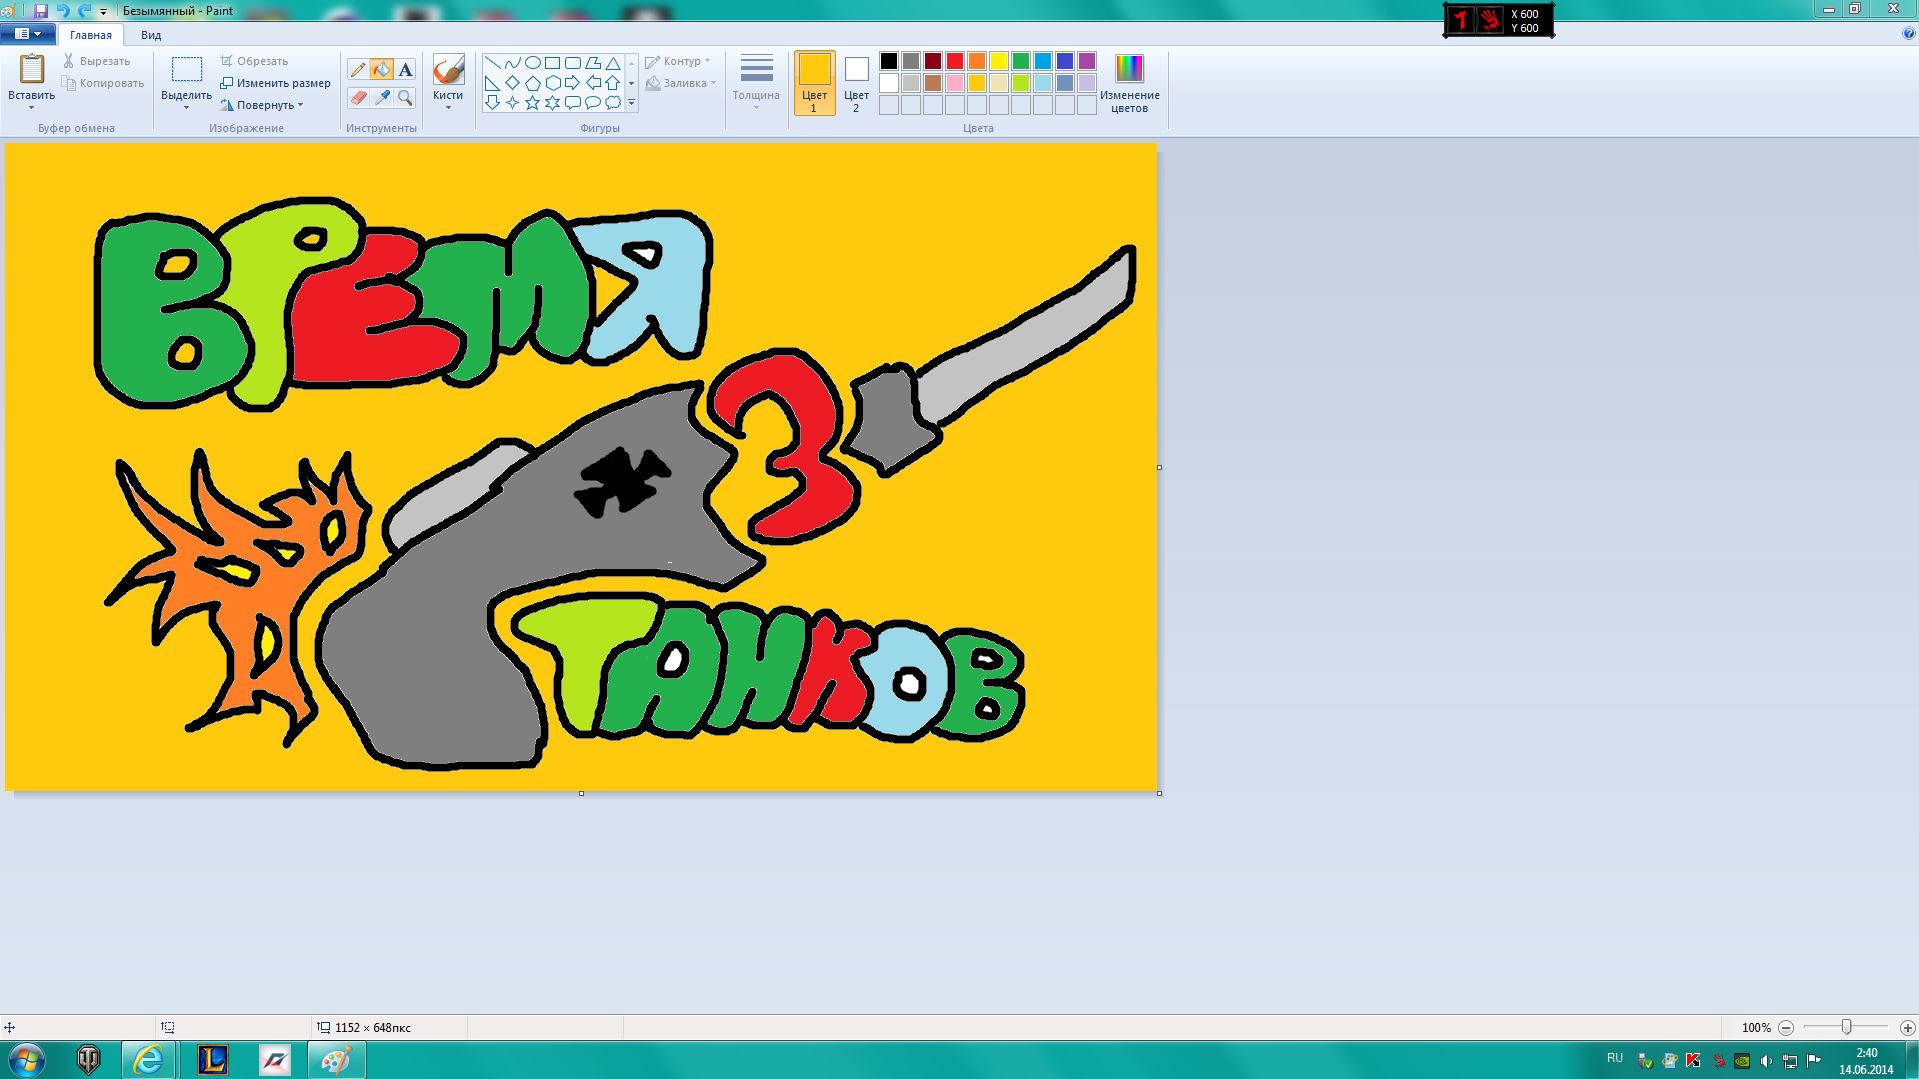Choose the Triangle shape

[x=613, y=63]
